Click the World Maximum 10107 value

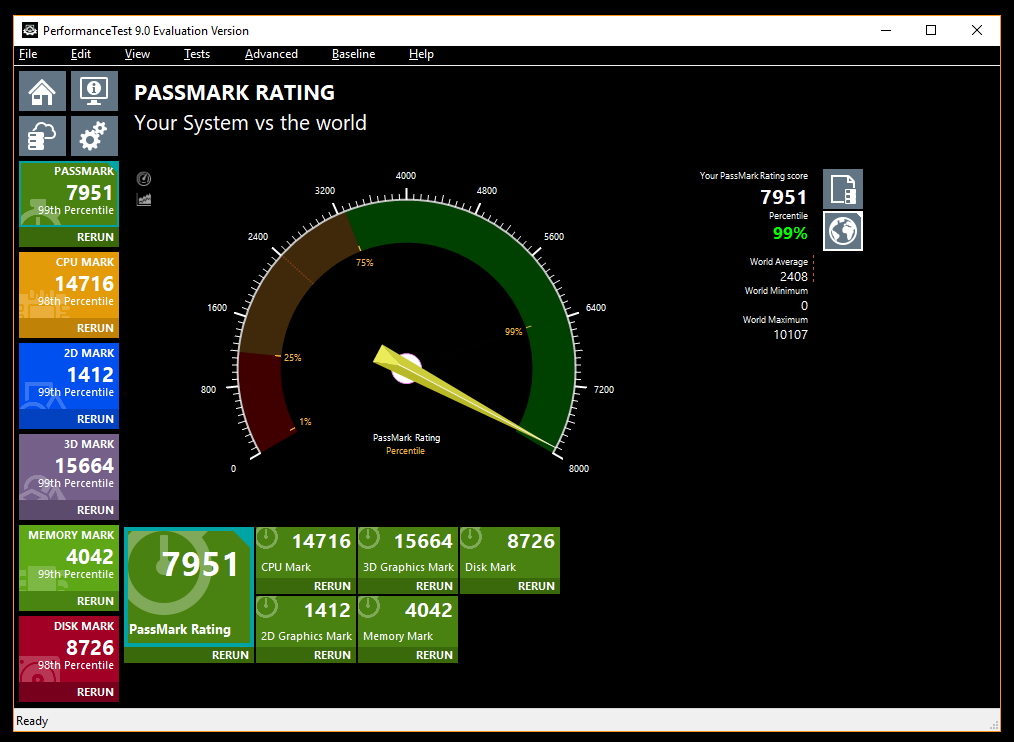point(791,334)
